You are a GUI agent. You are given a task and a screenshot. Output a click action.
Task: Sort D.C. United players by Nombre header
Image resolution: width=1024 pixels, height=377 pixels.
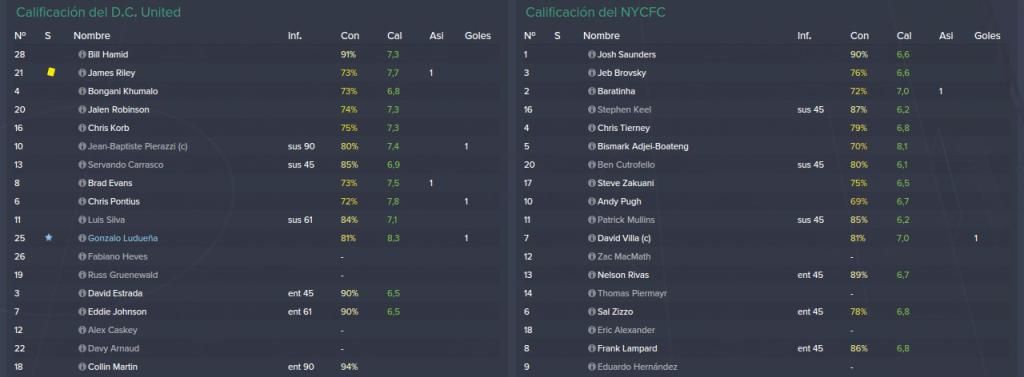(92, 36)
